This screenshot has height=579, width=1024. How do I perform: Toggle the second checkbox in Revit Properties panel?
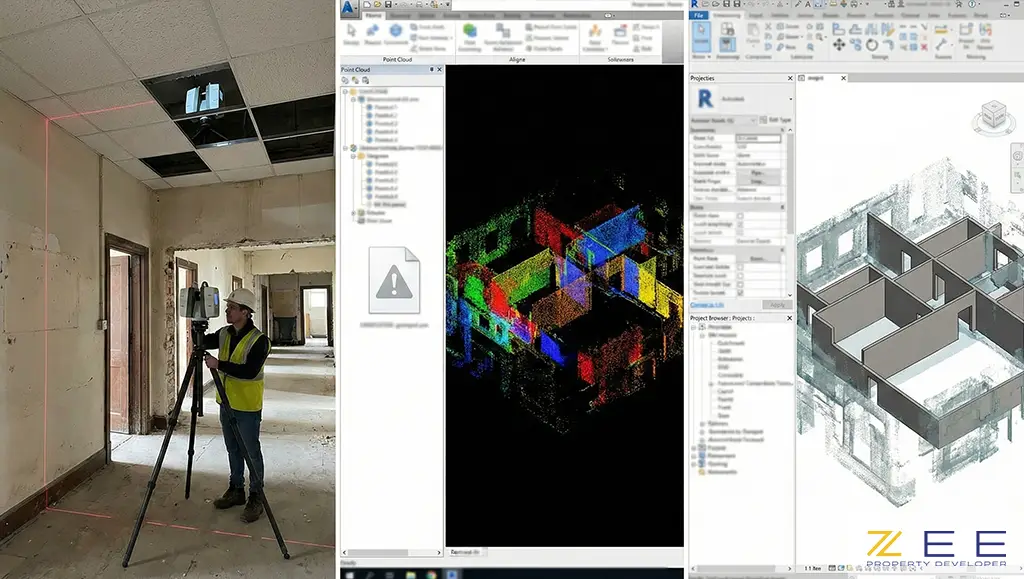pos(739,225)
